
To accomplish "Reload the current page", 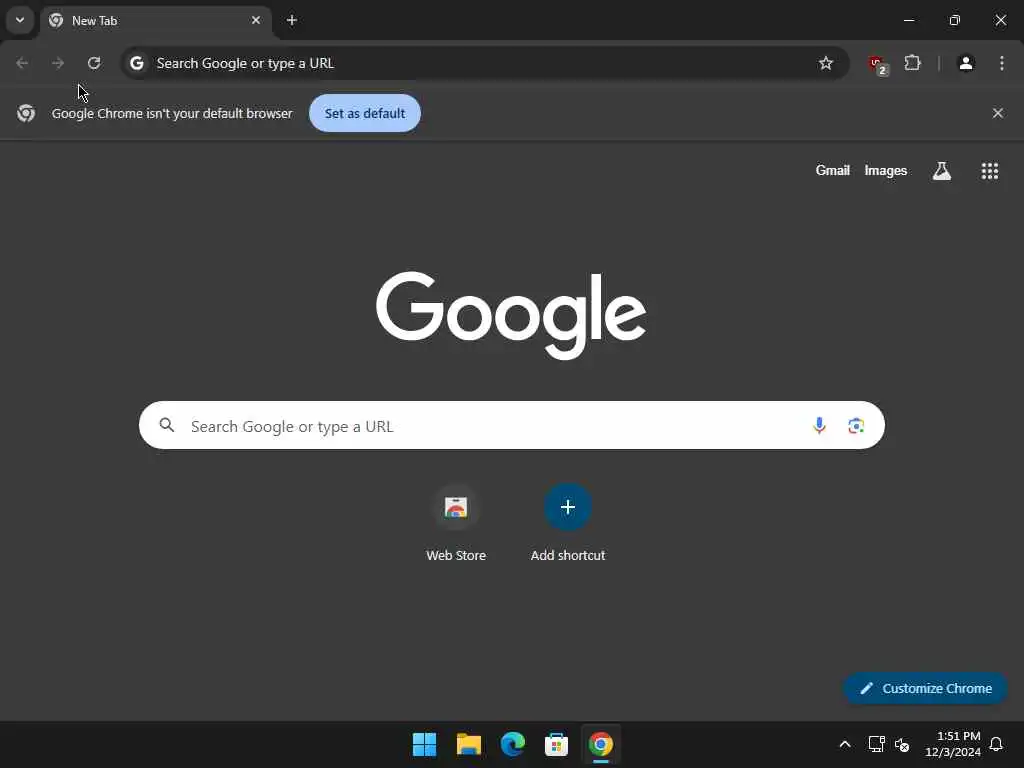I will point(94,63).
